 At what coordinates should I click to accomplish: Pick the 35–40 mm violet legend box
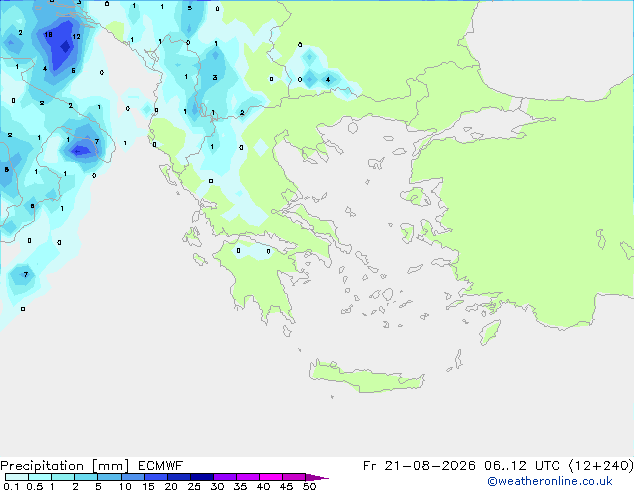[x=248, y=477]
